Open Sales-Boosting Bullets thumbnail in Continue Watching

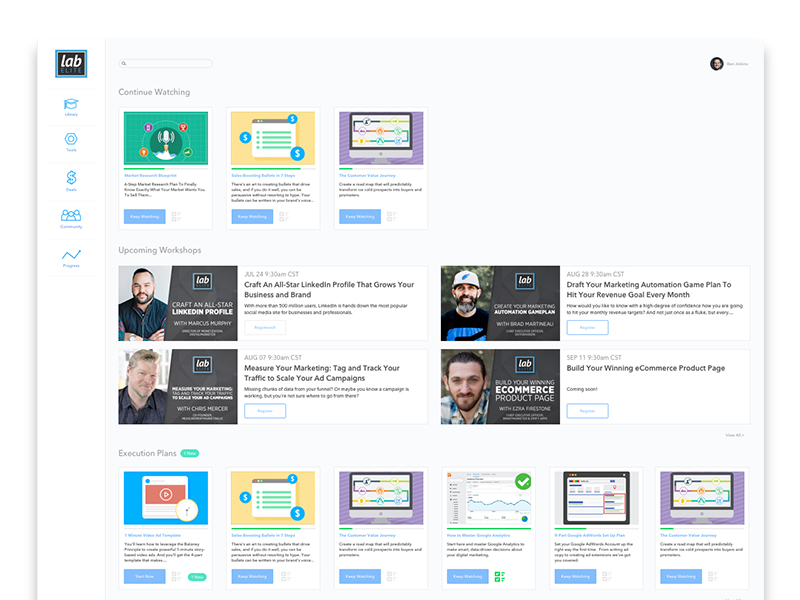pyautogui.click(x=273, y=138)
